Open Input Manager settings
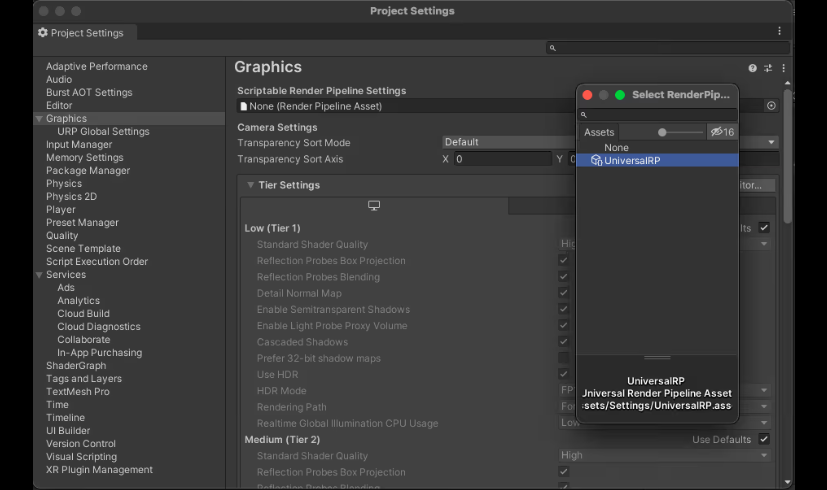This screenshot has width=827, height=490. pyautogui.click(x=79, y=145)
